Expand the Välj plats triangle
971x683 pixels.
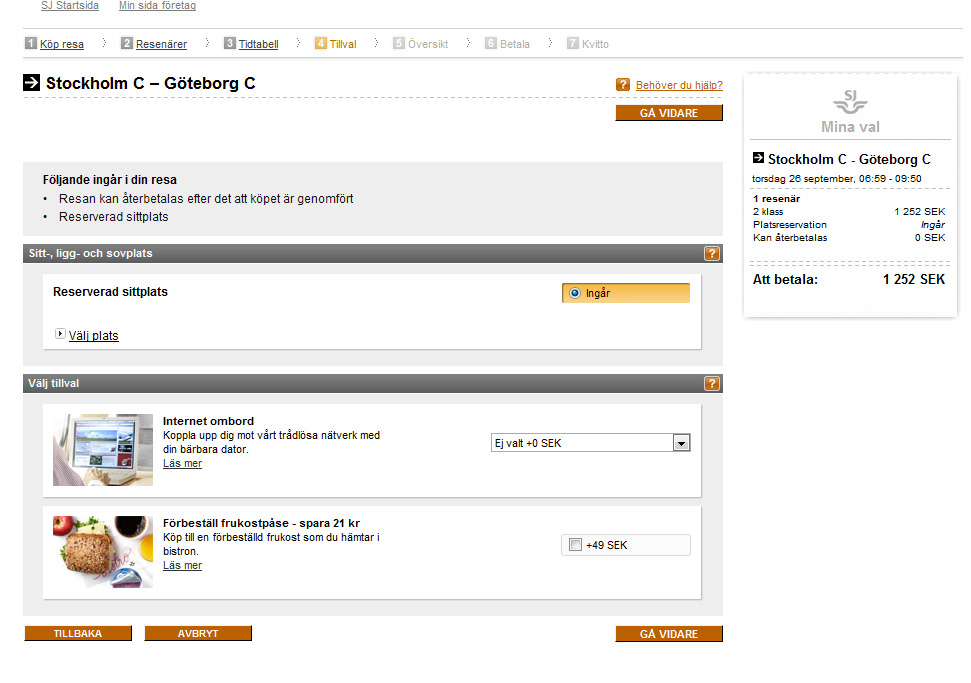tap(60, 334)
